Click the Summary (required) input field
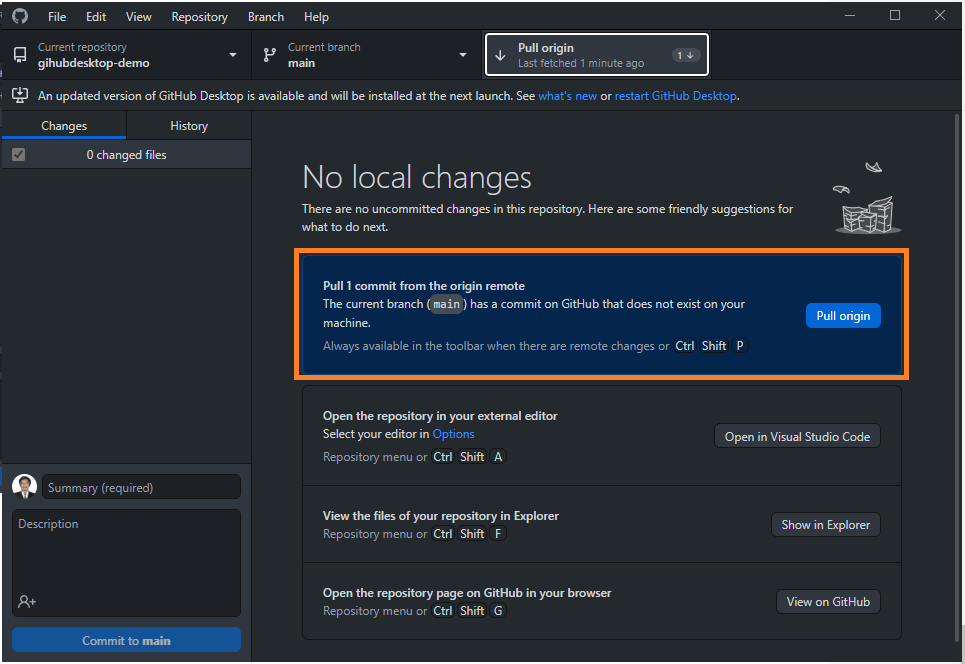This screenshot has height=664, width=965. coord(141,487)
